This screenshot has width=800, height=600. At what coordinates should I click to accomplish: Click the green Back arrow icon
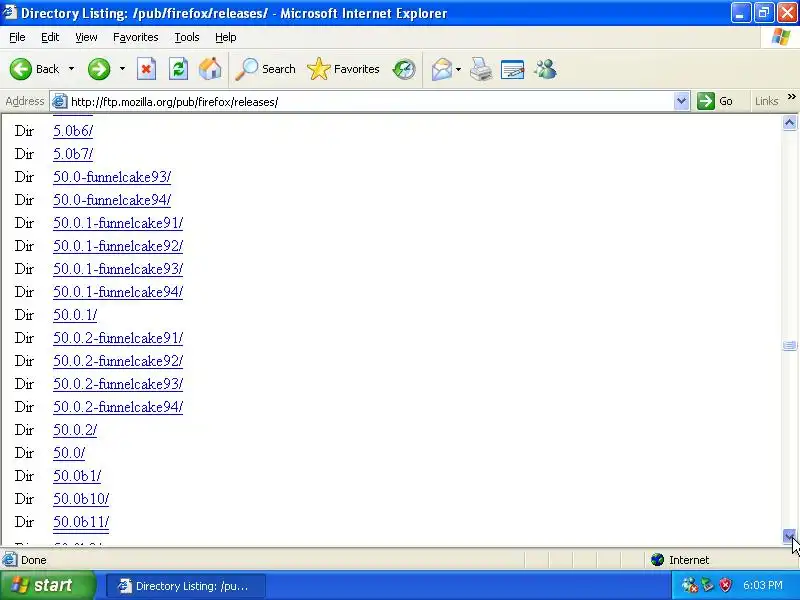21,69
